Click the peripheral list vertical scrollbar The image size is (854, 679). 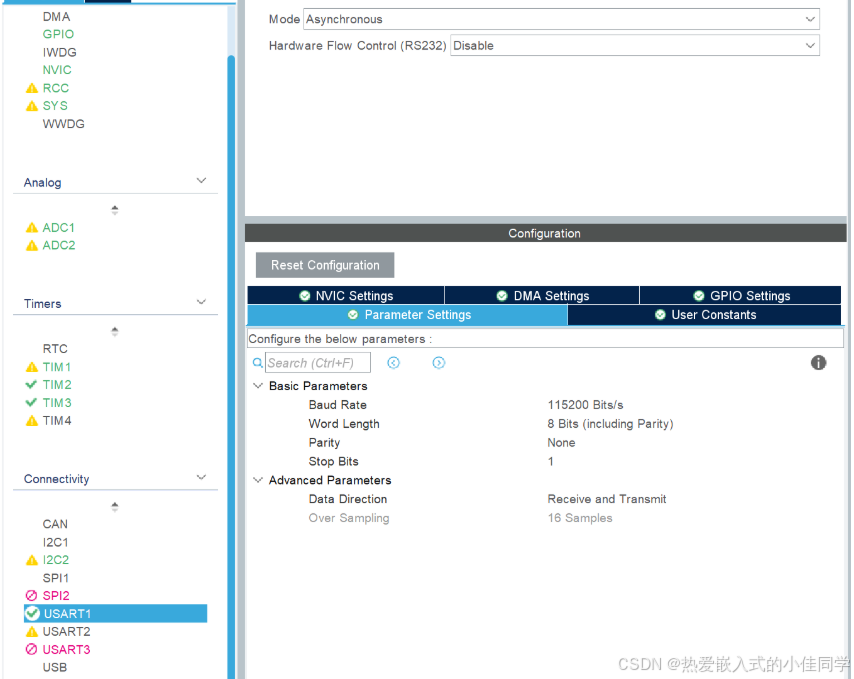coord(231,365)
